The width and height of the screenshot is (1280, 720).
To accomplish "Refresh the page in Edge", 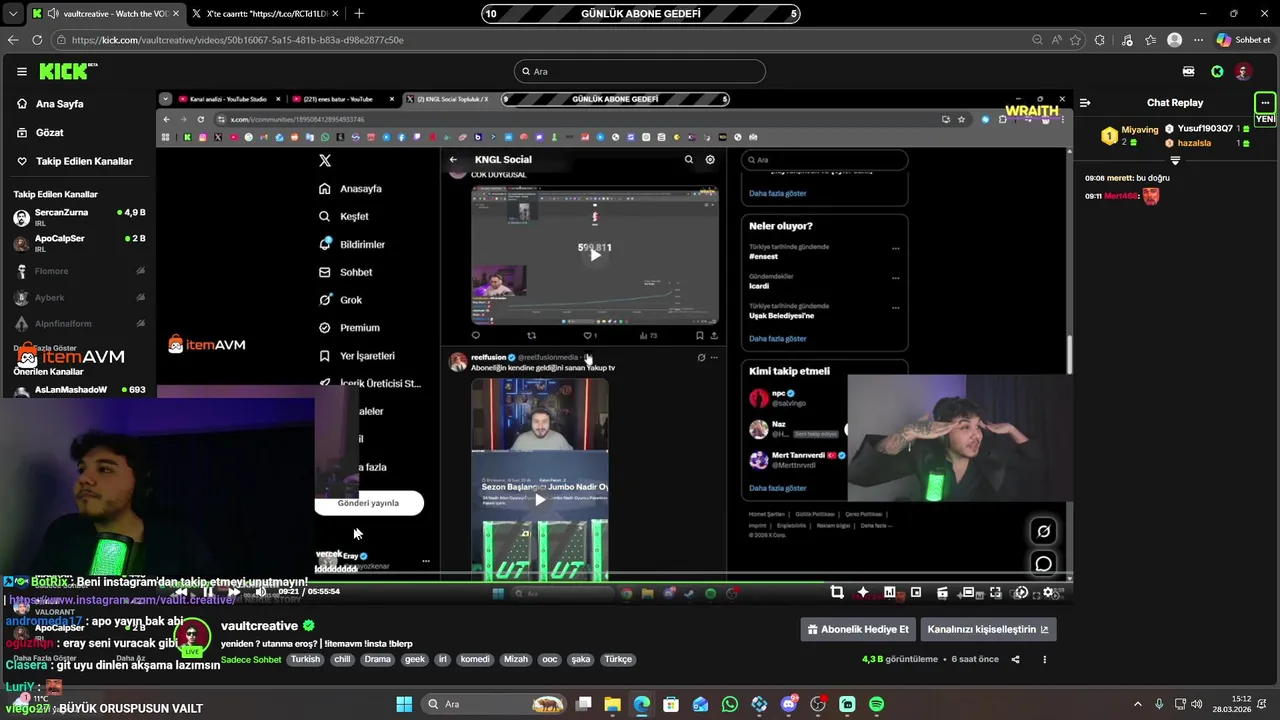I will pyautogui.click(x=37, y=40).
